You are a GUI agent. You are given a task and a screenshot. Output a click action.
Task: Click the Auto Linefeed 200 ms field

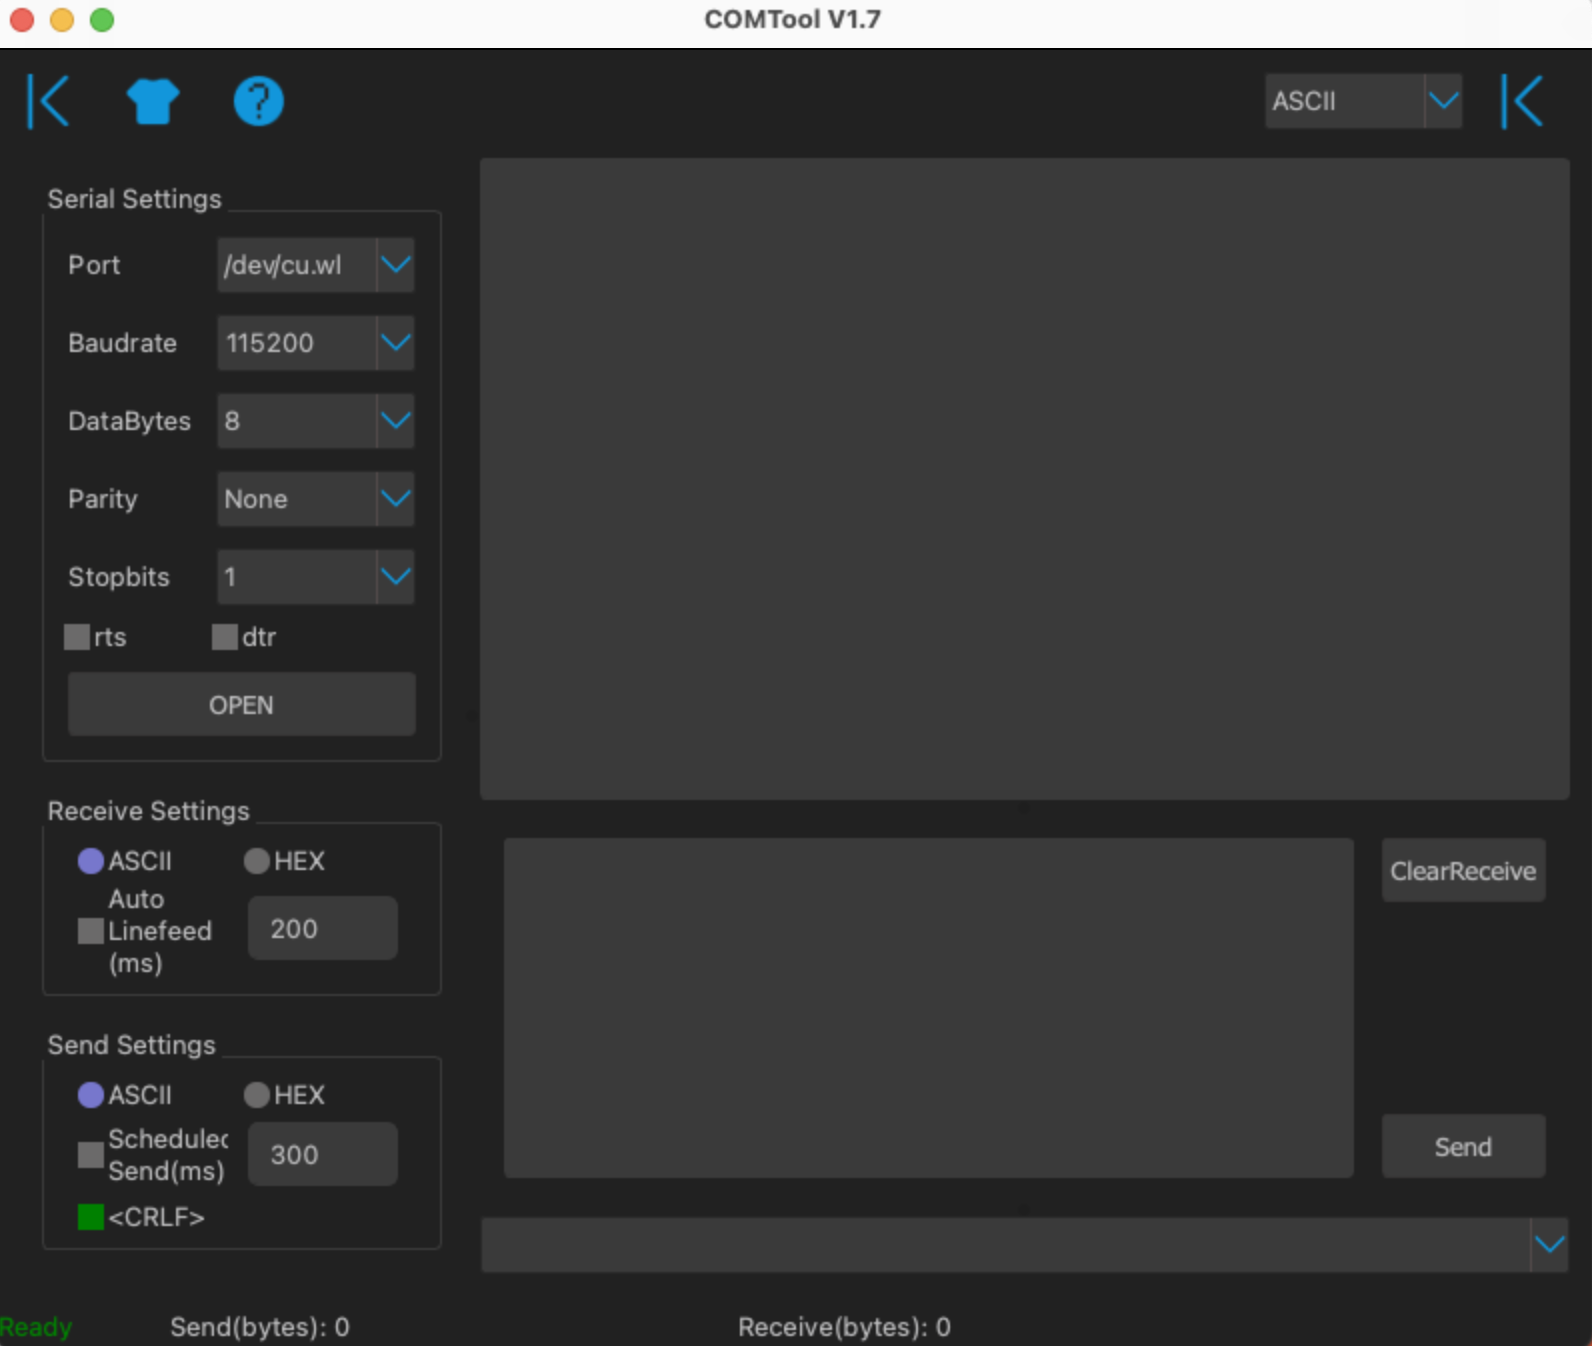coord(323,928)
